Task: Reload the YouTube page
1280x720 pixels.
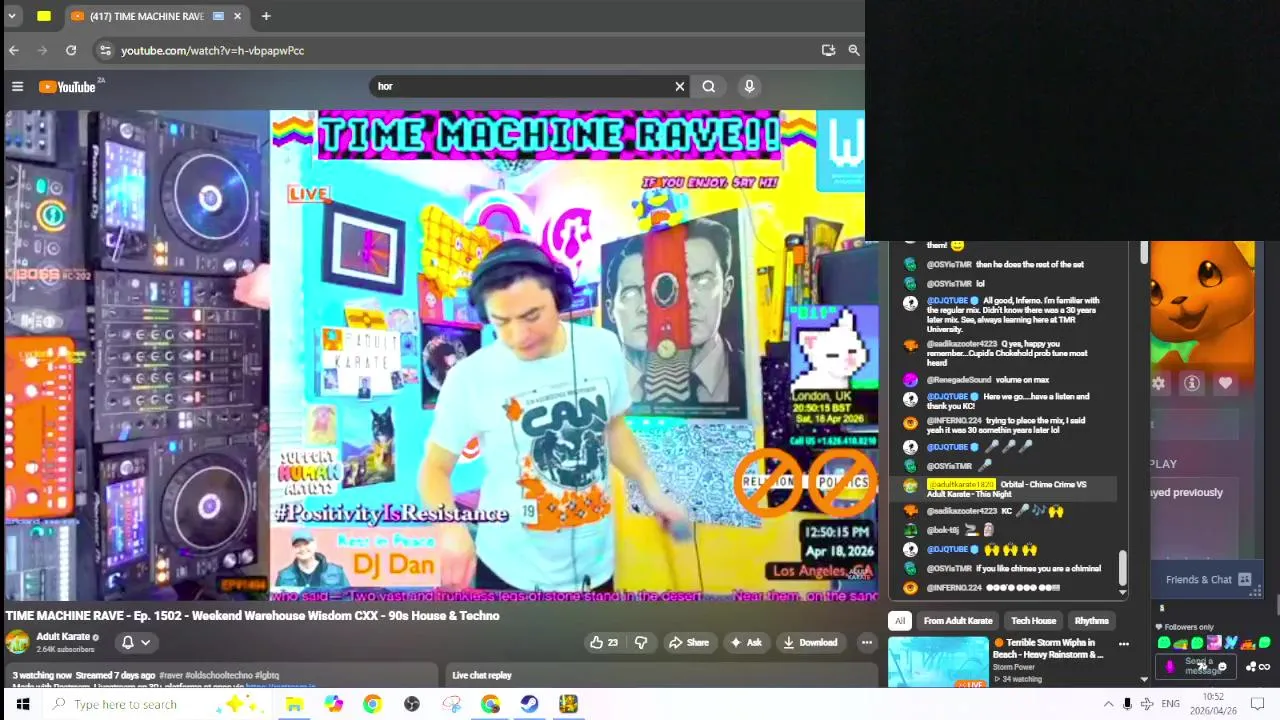Action: [71, 50]
